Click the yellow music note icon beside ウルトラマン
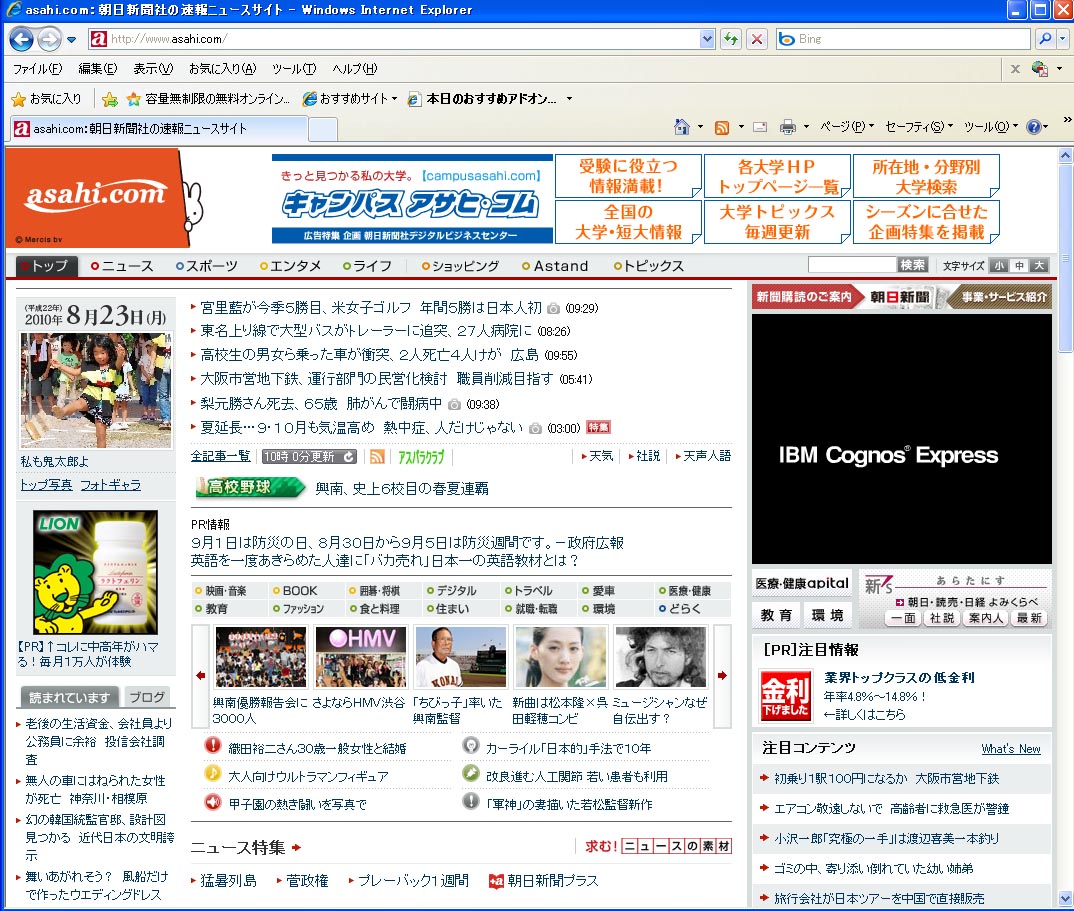The width and height of the screenshot is (1074, 911). point(213,773)
